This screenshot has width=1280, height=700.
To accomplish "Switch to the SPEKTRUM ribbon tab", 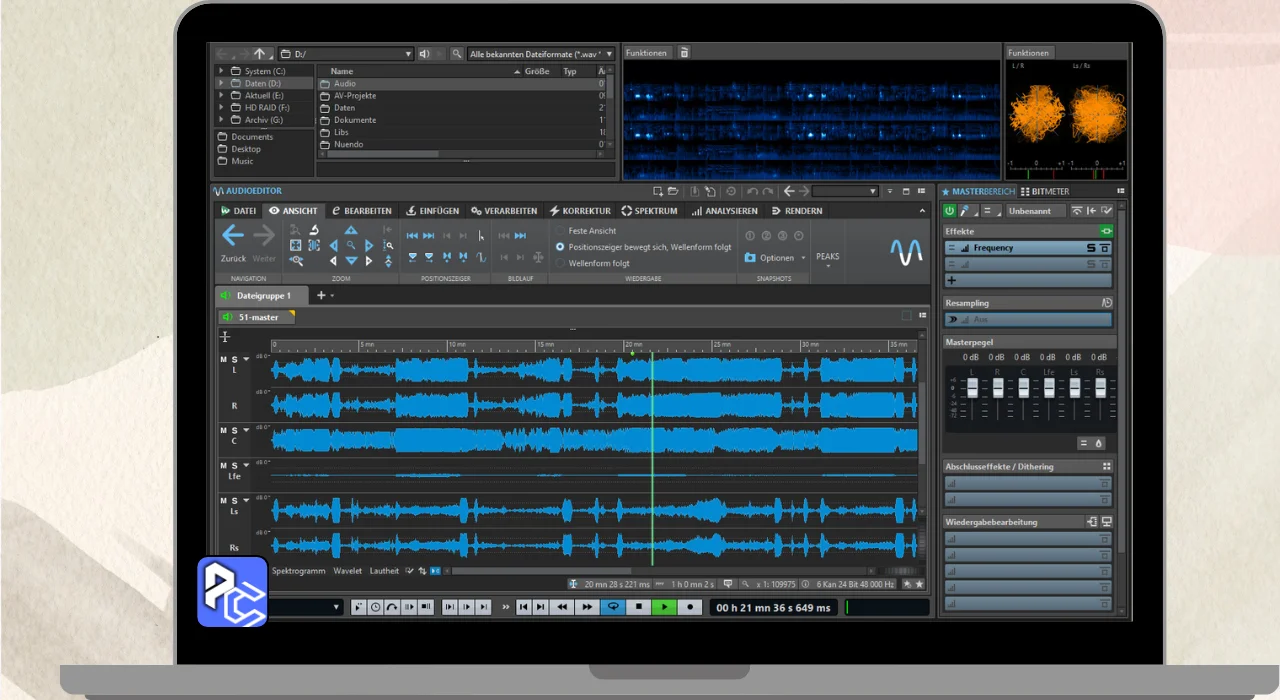I will pos(649,211).
